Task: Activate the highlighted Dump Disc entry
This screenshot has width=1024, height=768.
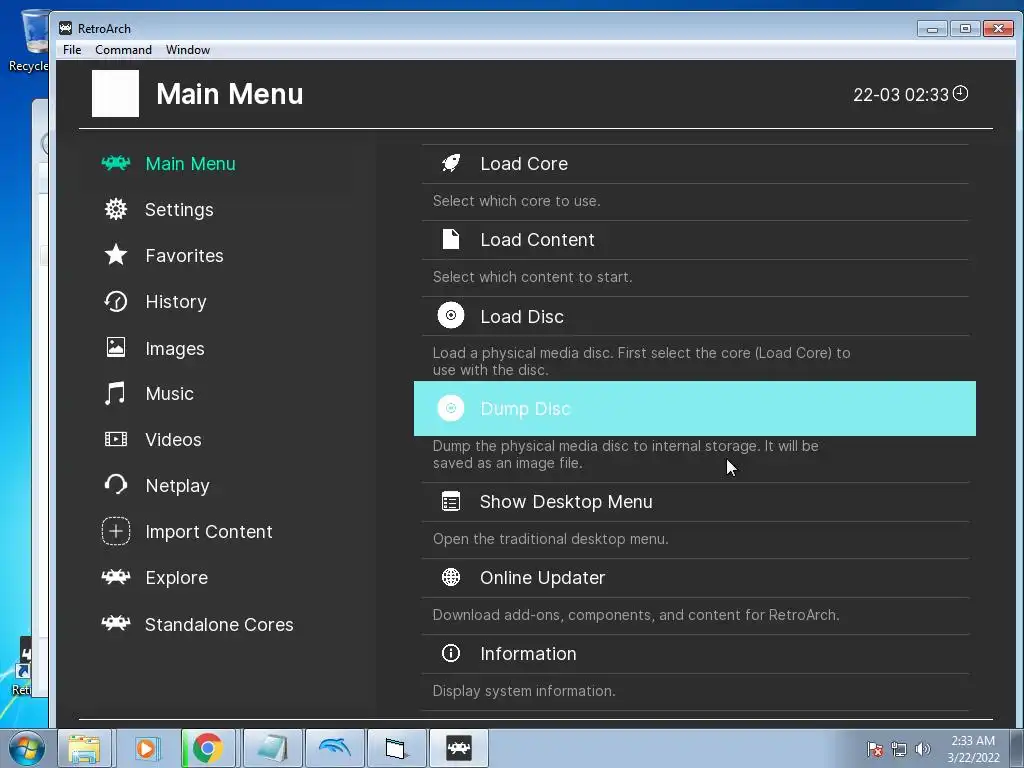Action: coord(695,408)
